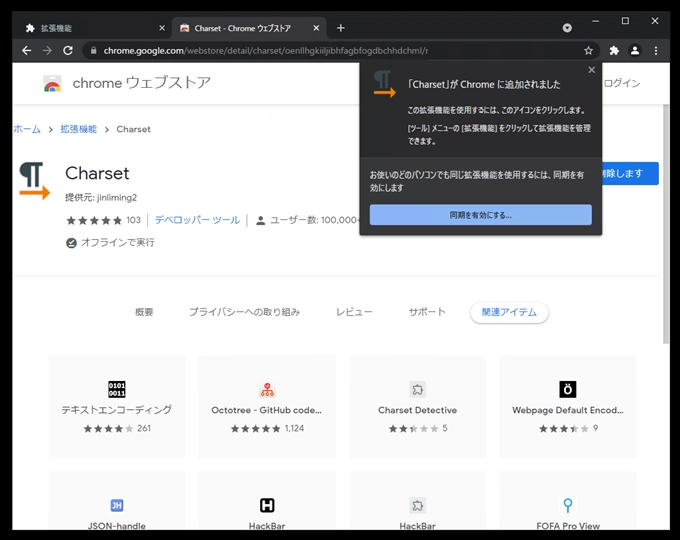This screenshot has height=540, width=680.
Task: Open the Charset Detective puzzle icon
Action: point(417,389)
